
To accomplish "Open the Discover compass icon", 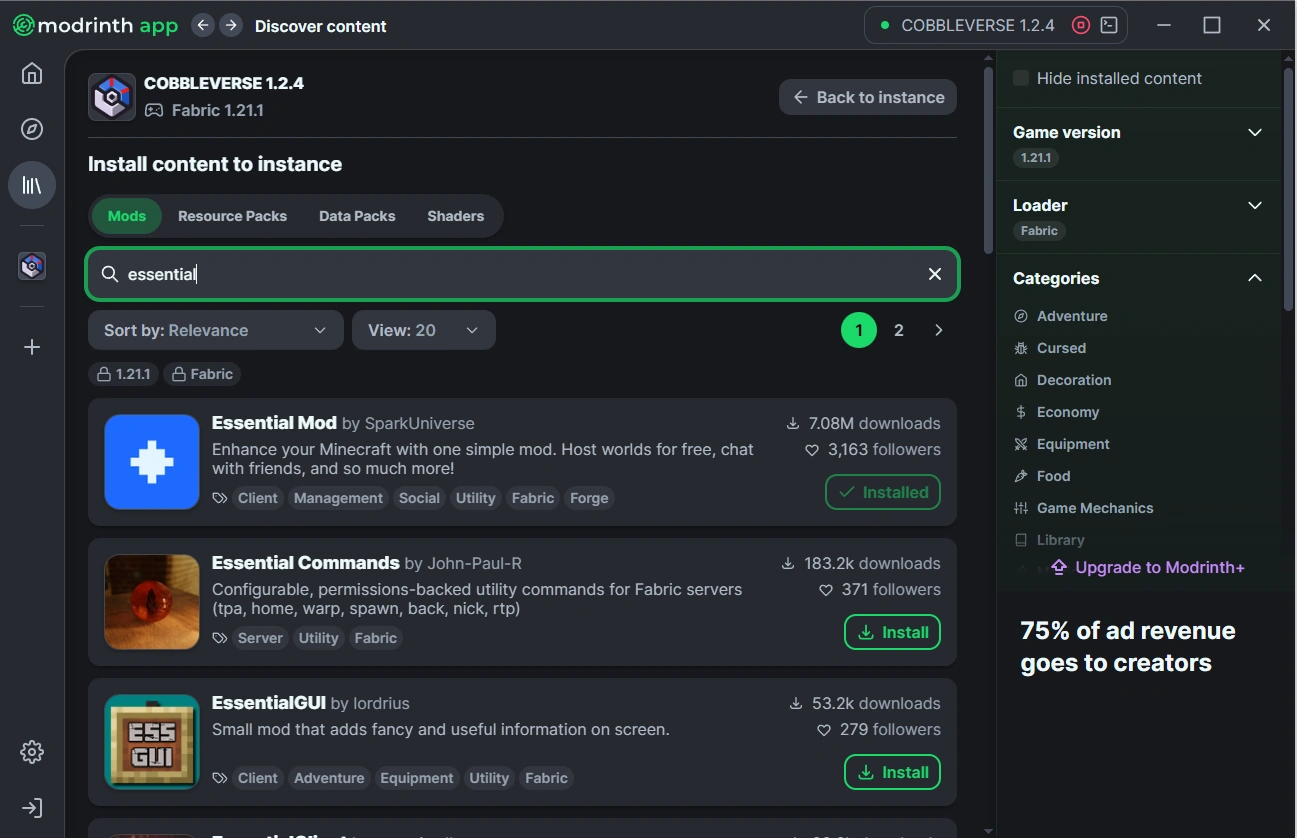I will pyautogui.click(x=32, y=129).
